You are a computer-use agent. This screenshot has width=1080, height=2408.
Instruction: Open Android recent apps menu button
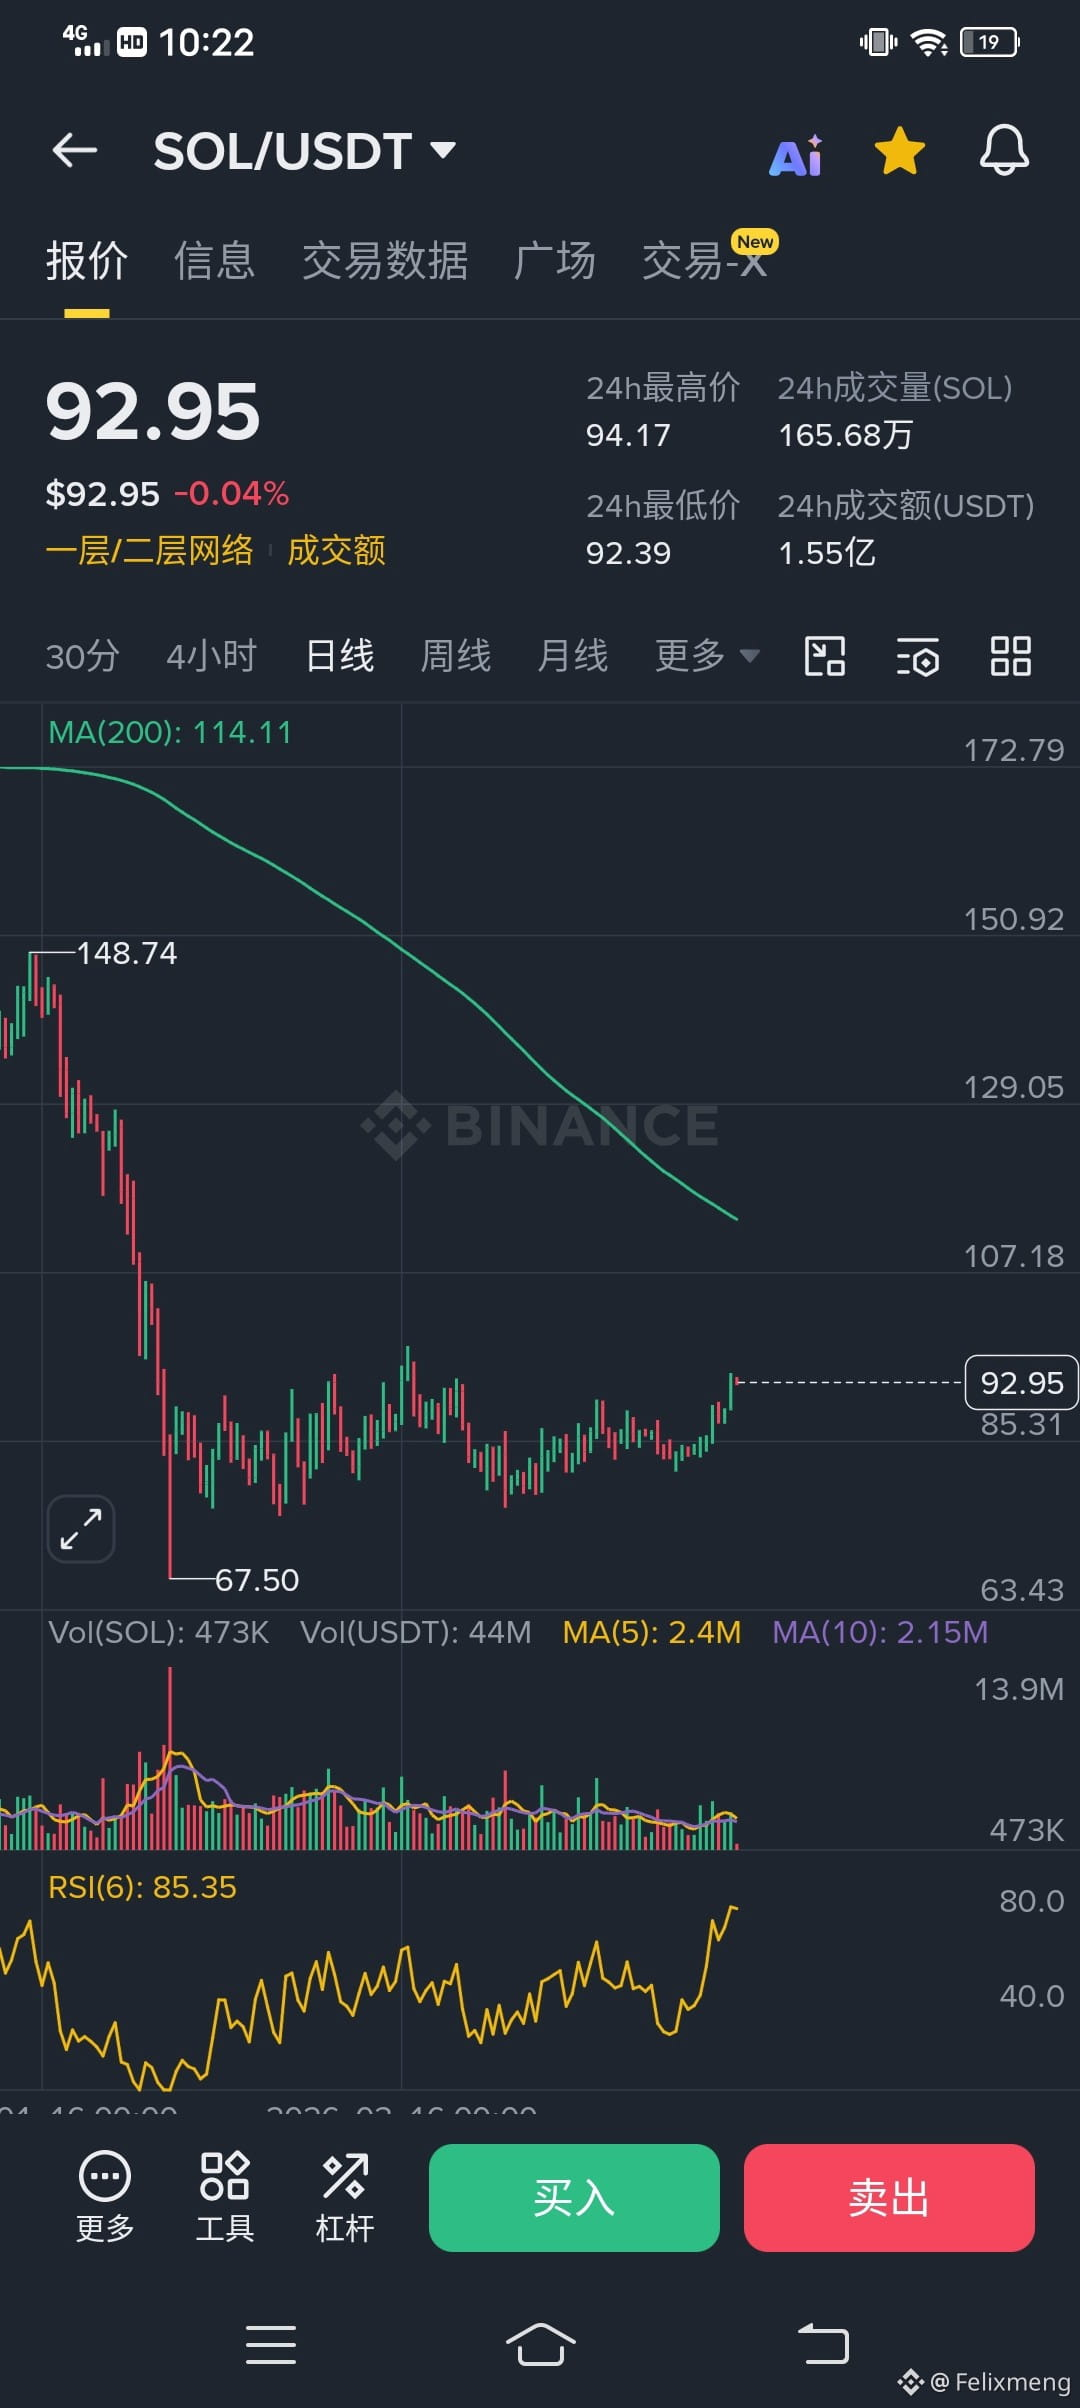[x=271, y=2345]
